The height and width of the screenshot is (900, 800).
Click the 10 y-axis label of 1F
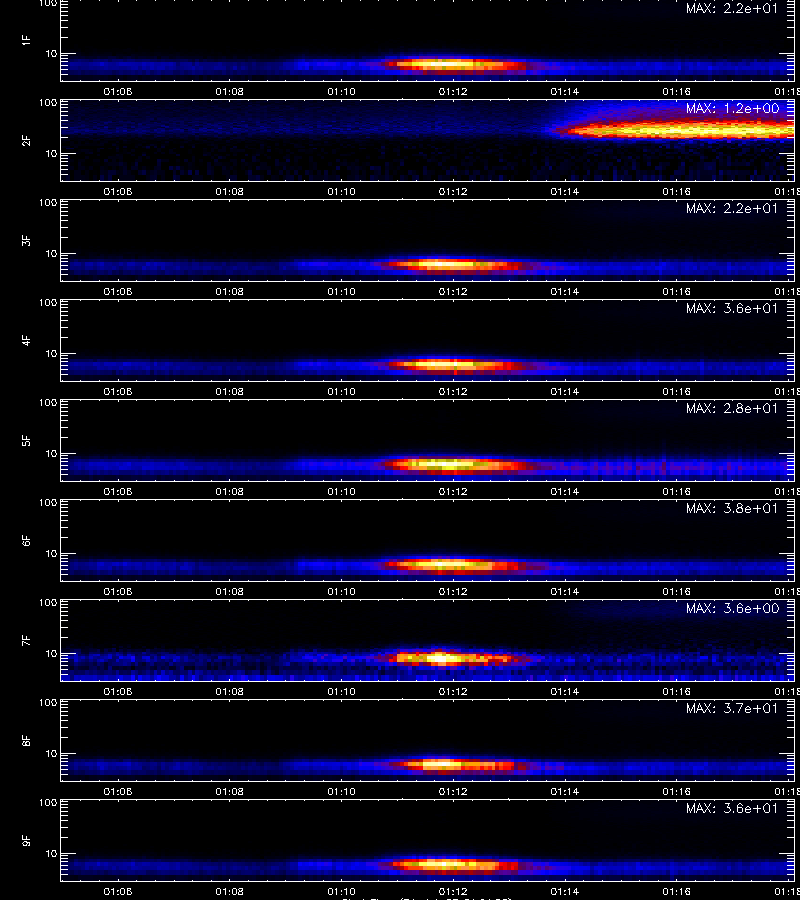pyautogui.click(x=51, y=53)
